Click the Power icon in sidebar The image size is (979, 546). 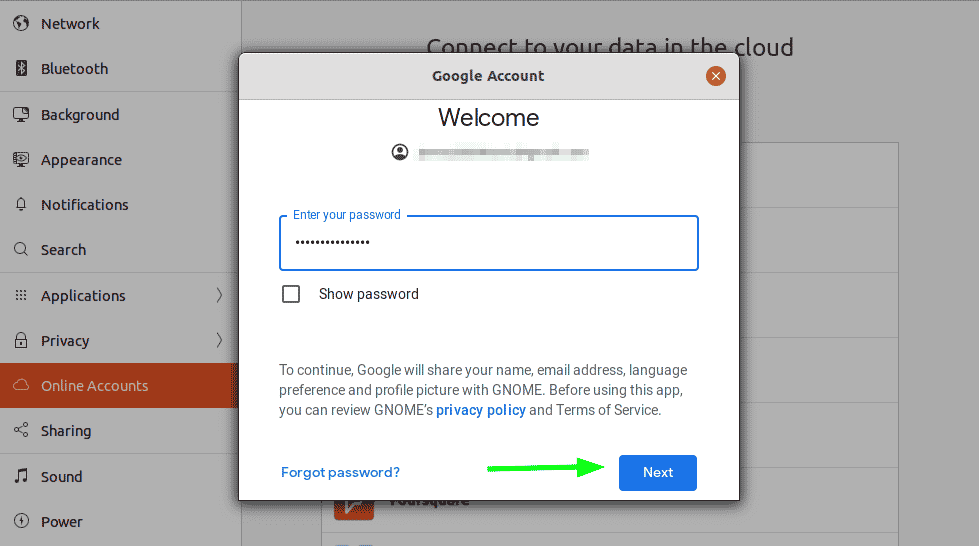coord(21,521)
